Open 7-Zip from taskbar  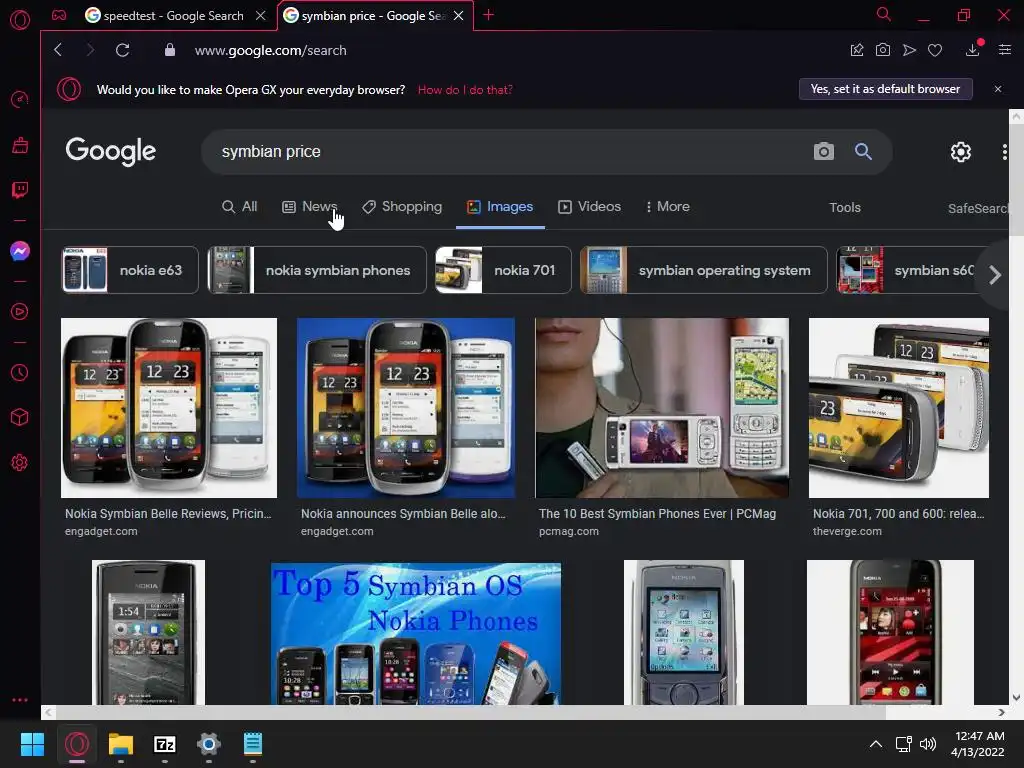point(165,744)
